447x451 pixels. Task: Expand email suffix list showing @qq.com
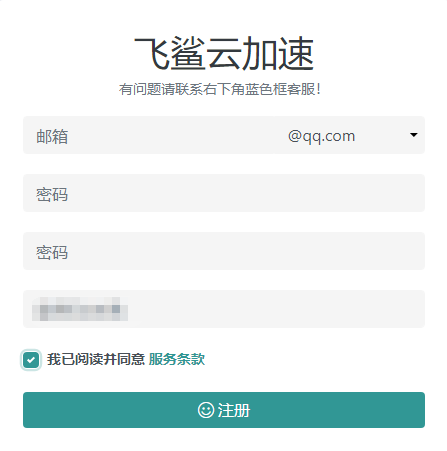point(349,135)
